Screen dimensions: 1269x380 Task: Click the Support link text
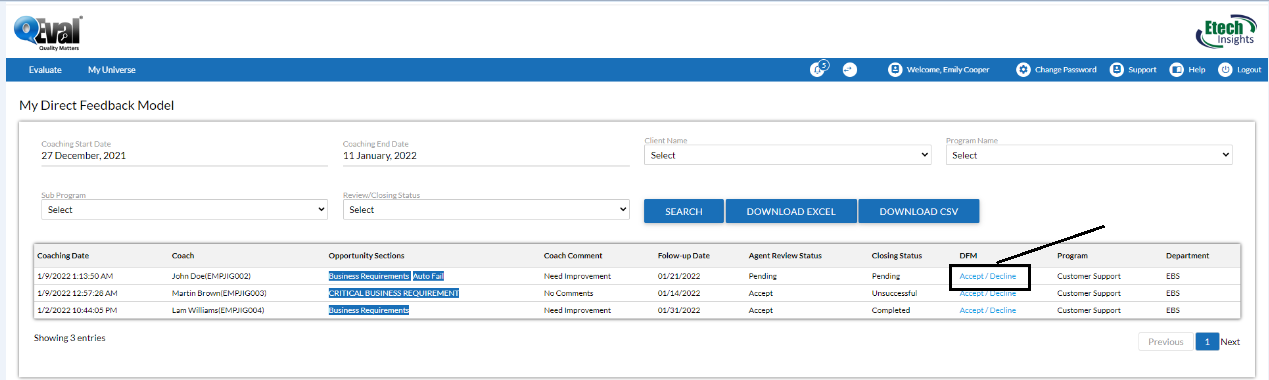coord(1142,70)
